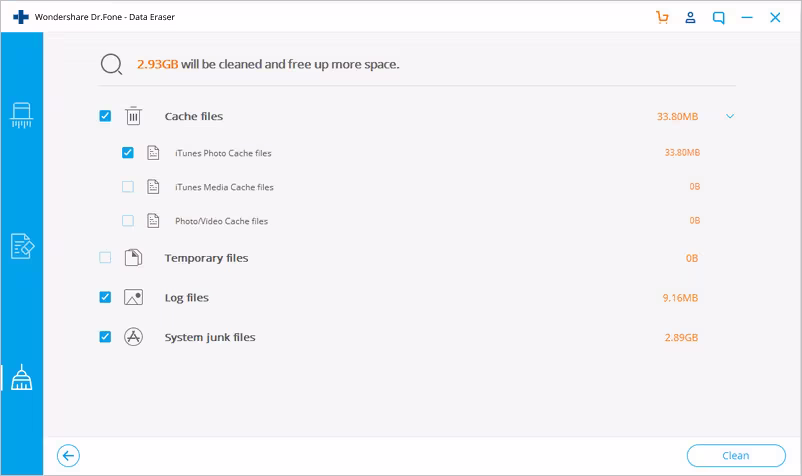Open the feedback chat icon
Viewport: 802px width, 476px height.
718,17
